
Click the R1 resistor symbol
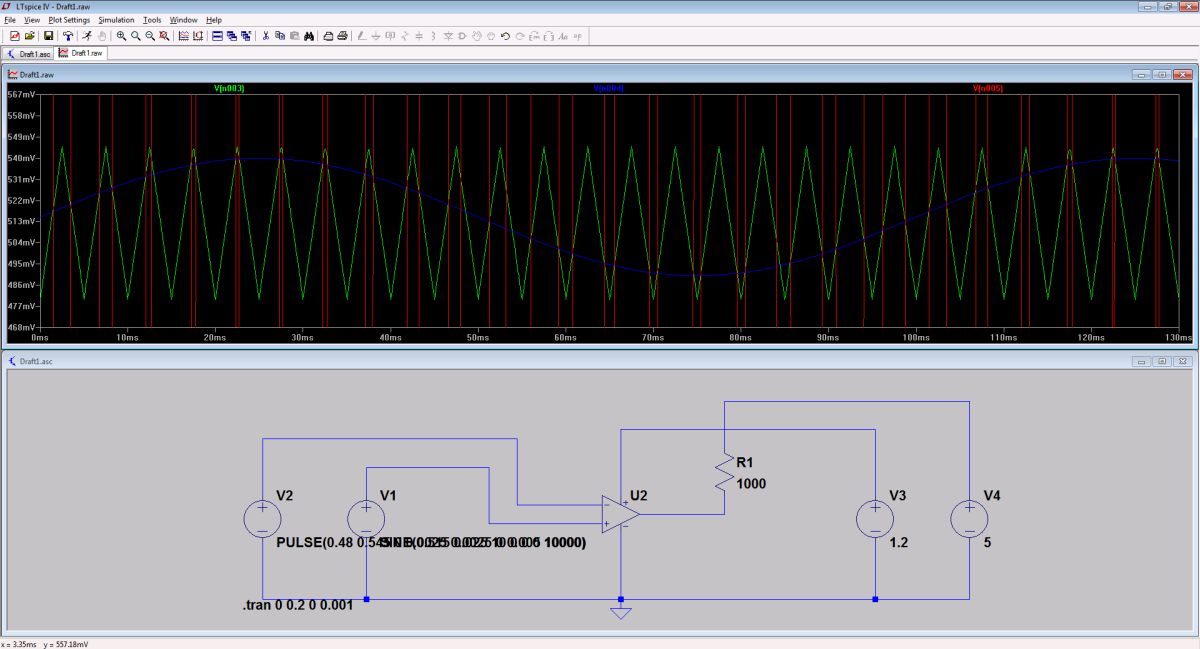coord(723,470)
